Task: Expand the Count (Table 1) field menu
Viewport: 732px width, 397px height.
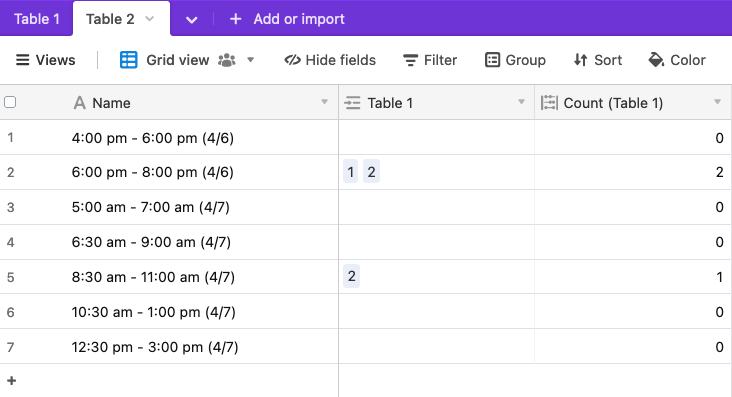Action: (718, 102)
